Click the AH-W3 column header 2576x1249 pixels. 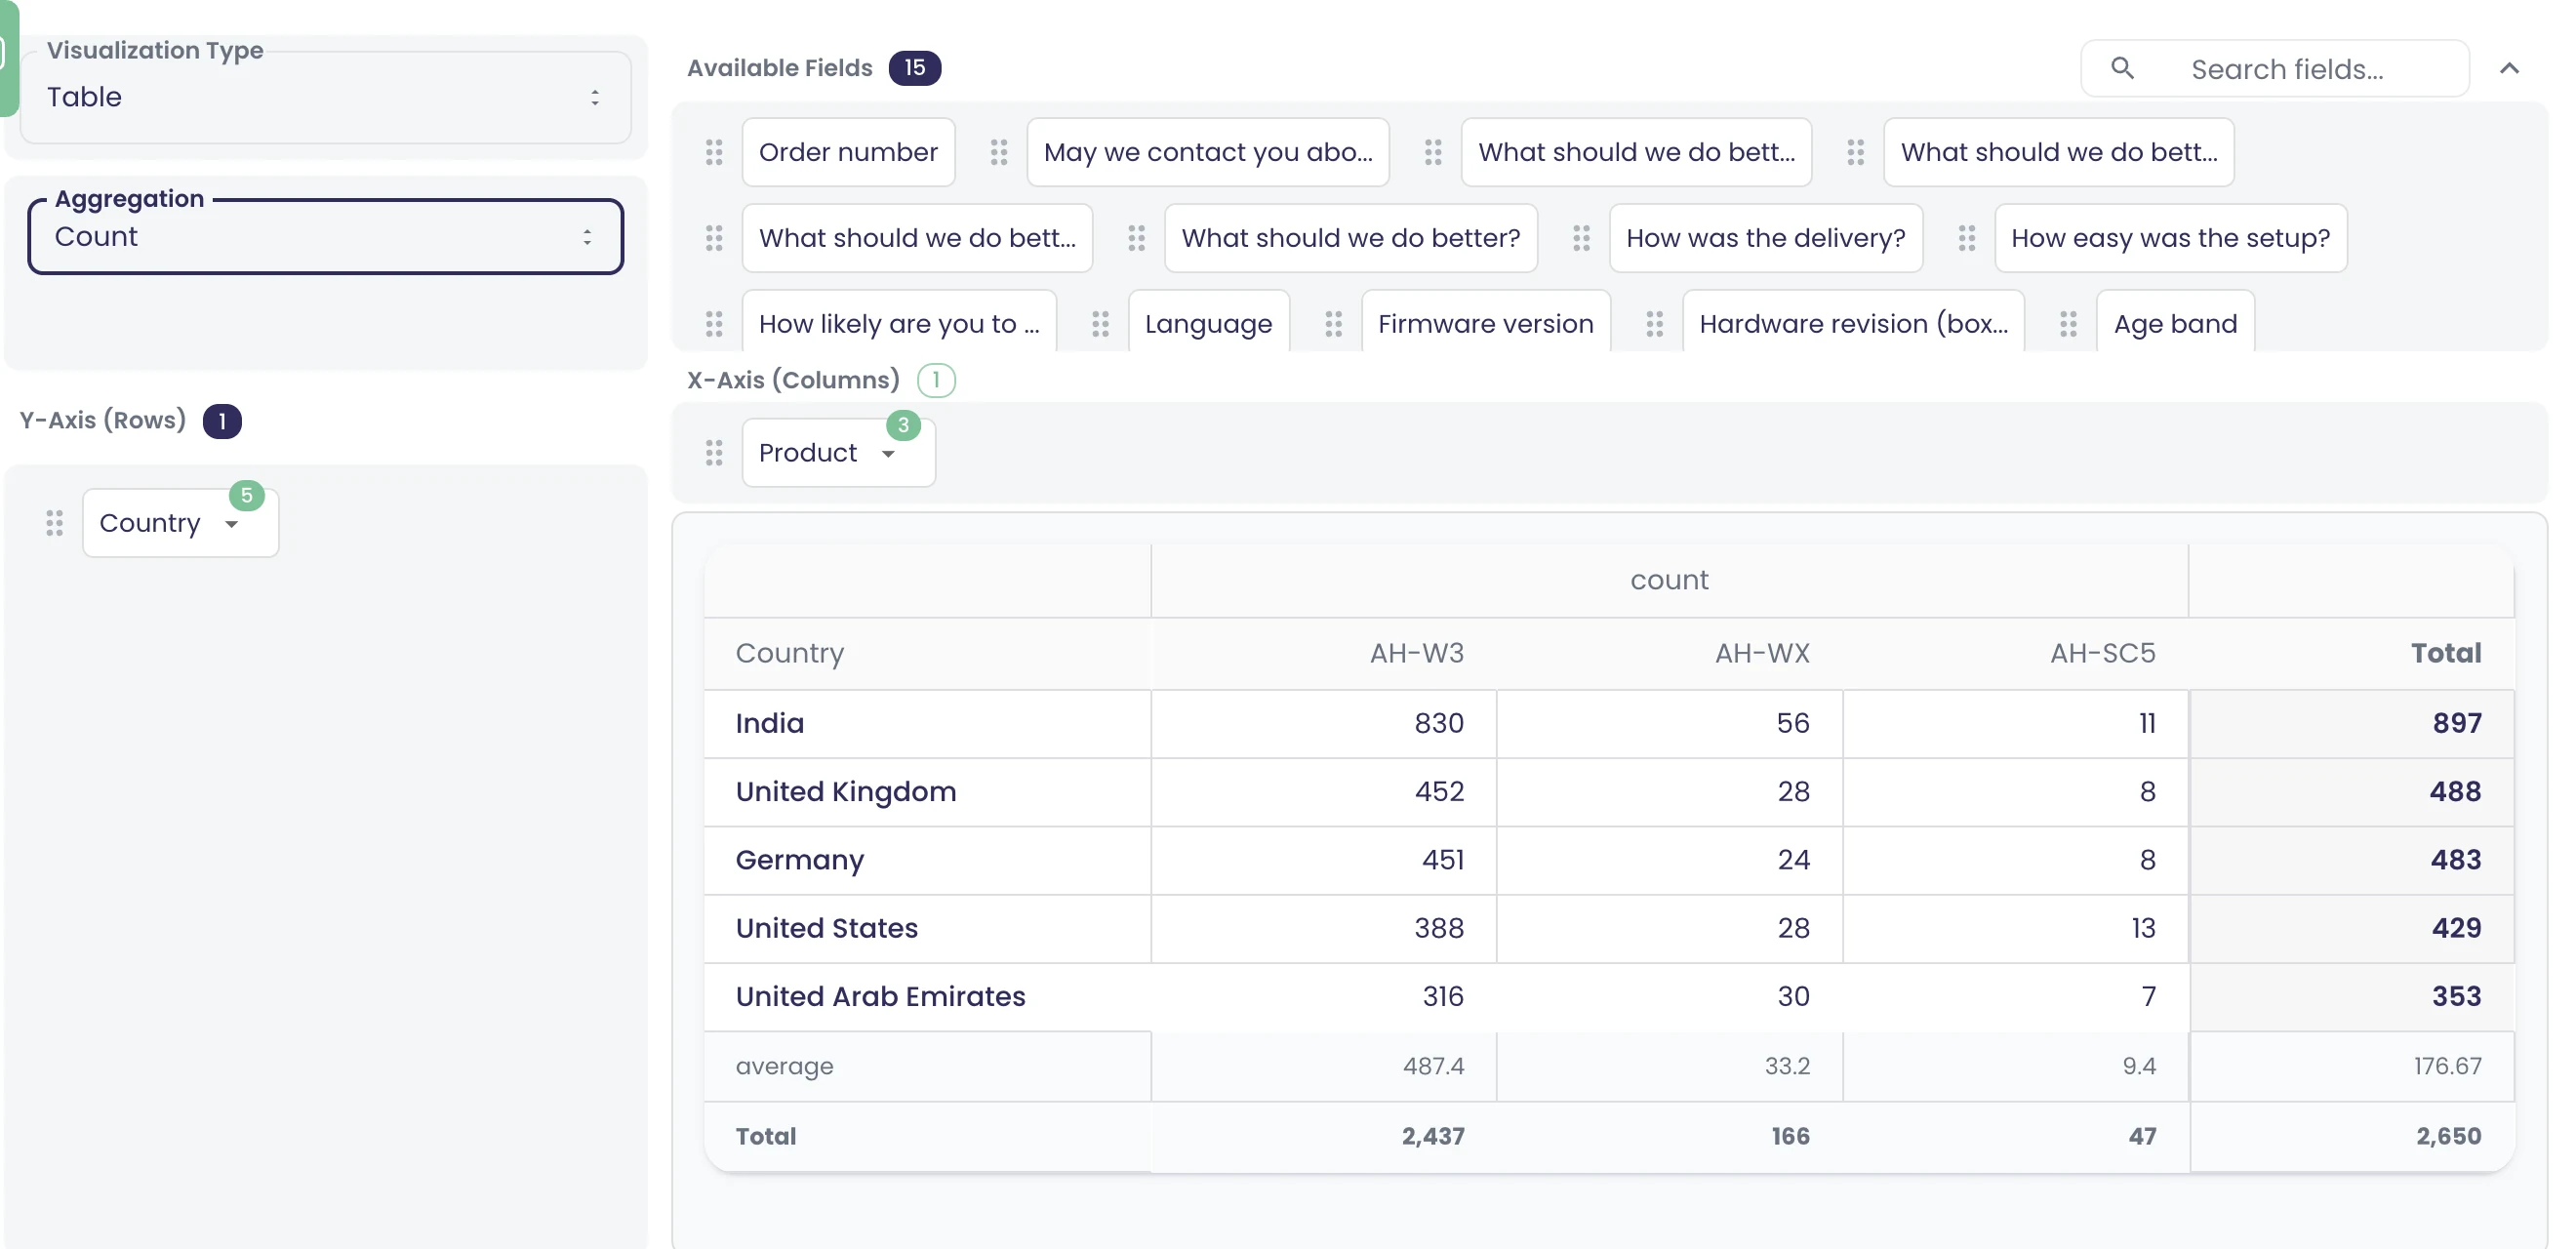click(x=1416, y=653)
